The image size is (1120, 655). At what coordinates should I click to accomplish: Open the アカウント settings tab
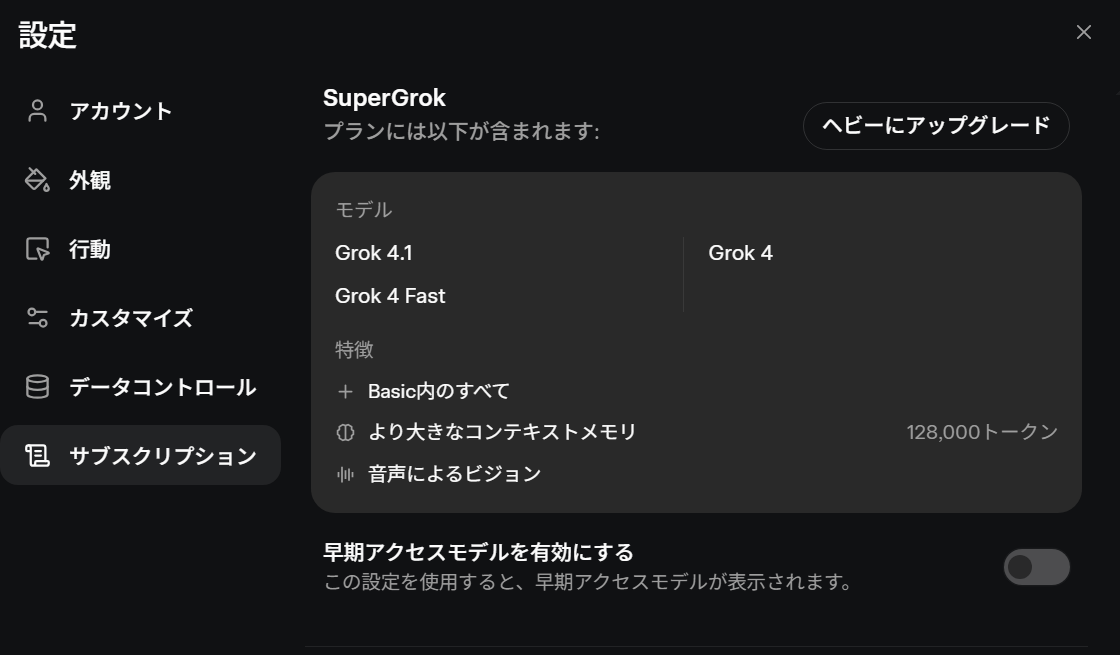coord(121,111)
